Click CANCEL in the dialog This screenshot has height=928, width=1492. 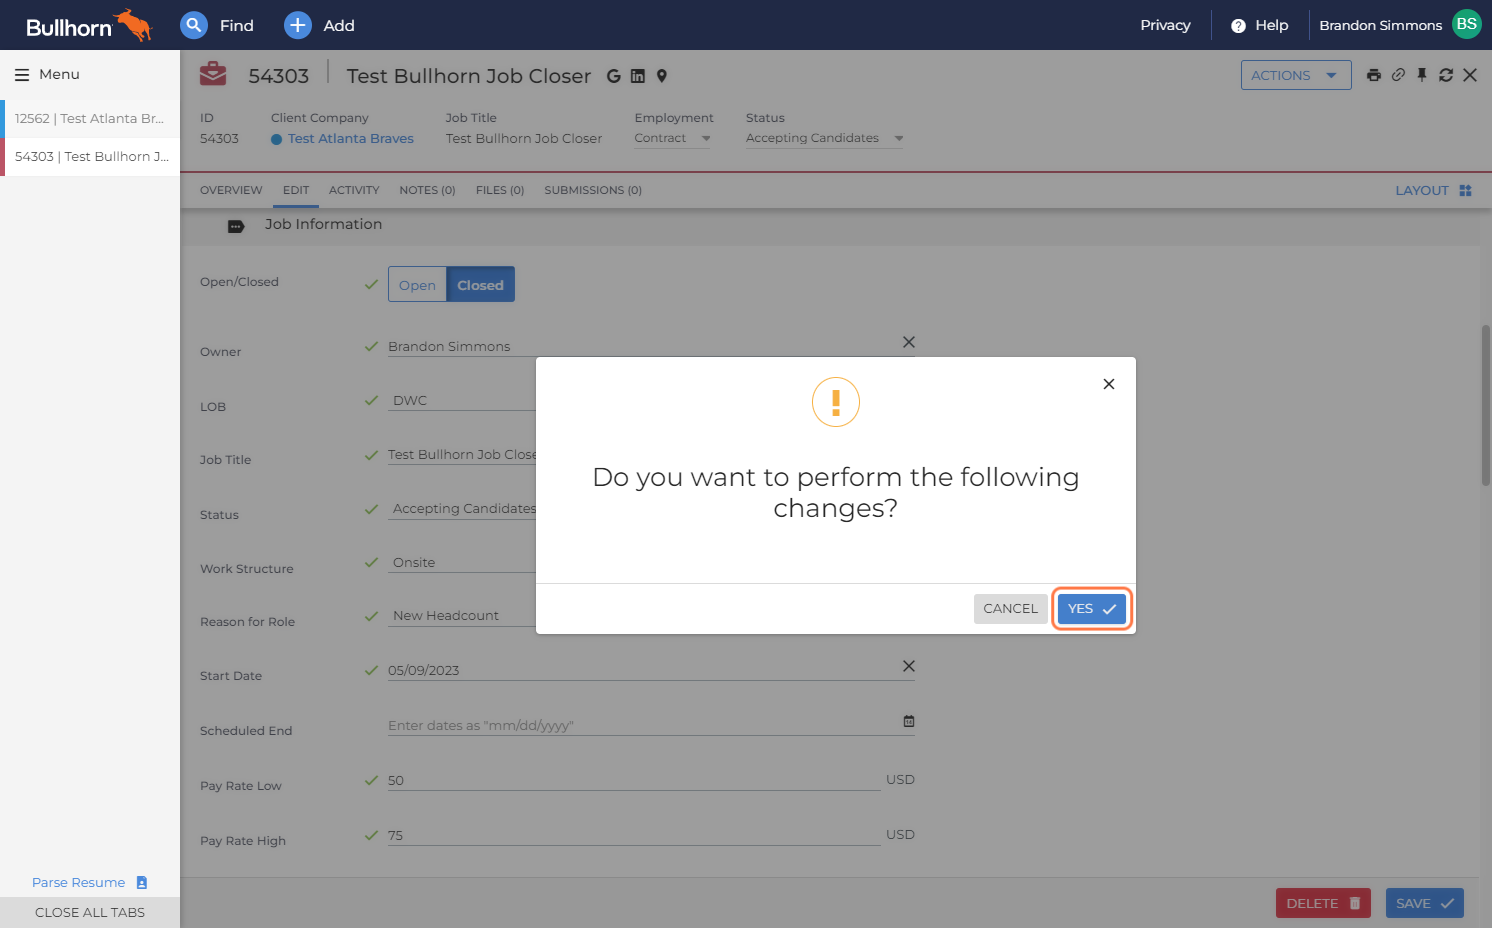click(x=1010, y=608)
